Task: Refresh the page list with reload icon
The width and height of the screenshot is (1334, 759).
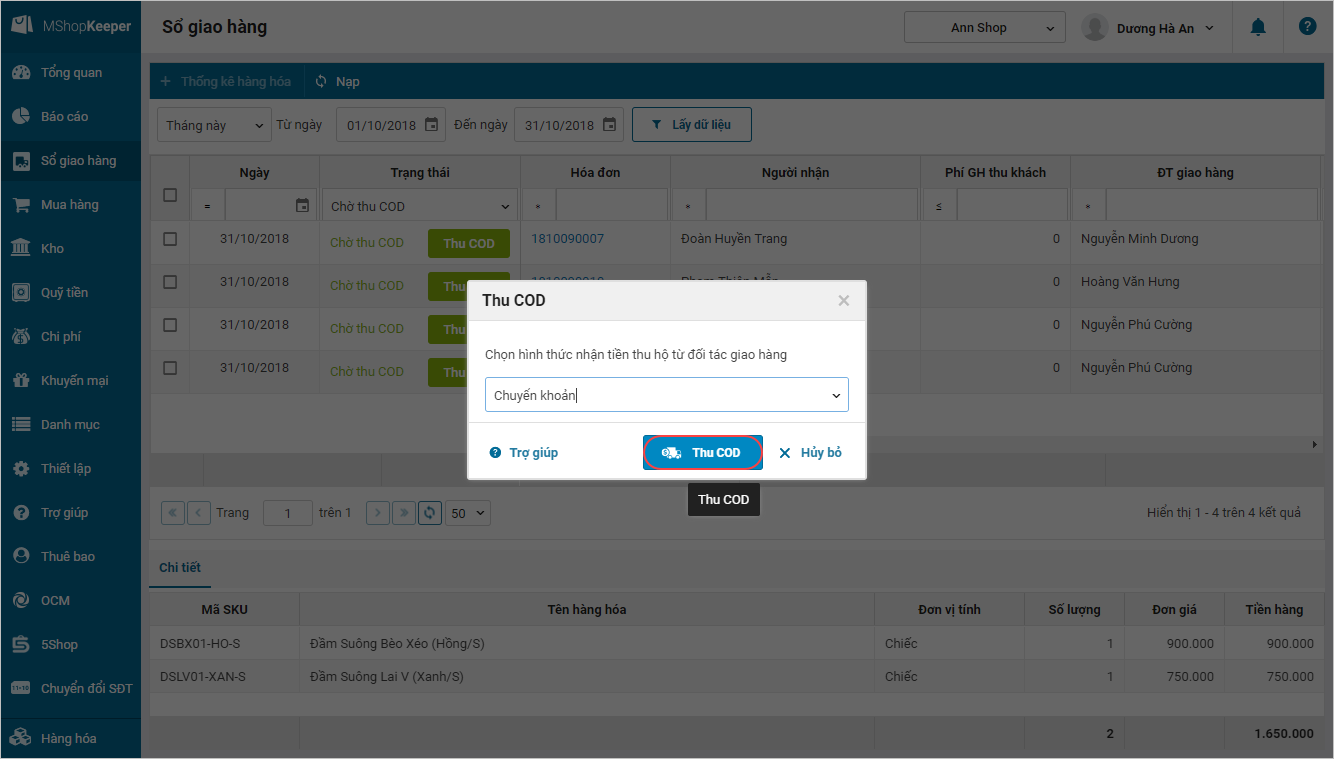Action: (x=430, y=513)
